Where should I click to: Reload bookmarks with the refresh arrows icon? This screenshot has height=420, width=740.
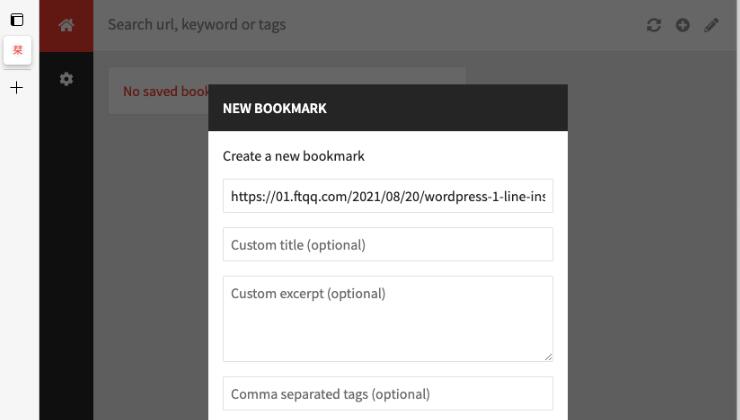(x=654, y=25)
